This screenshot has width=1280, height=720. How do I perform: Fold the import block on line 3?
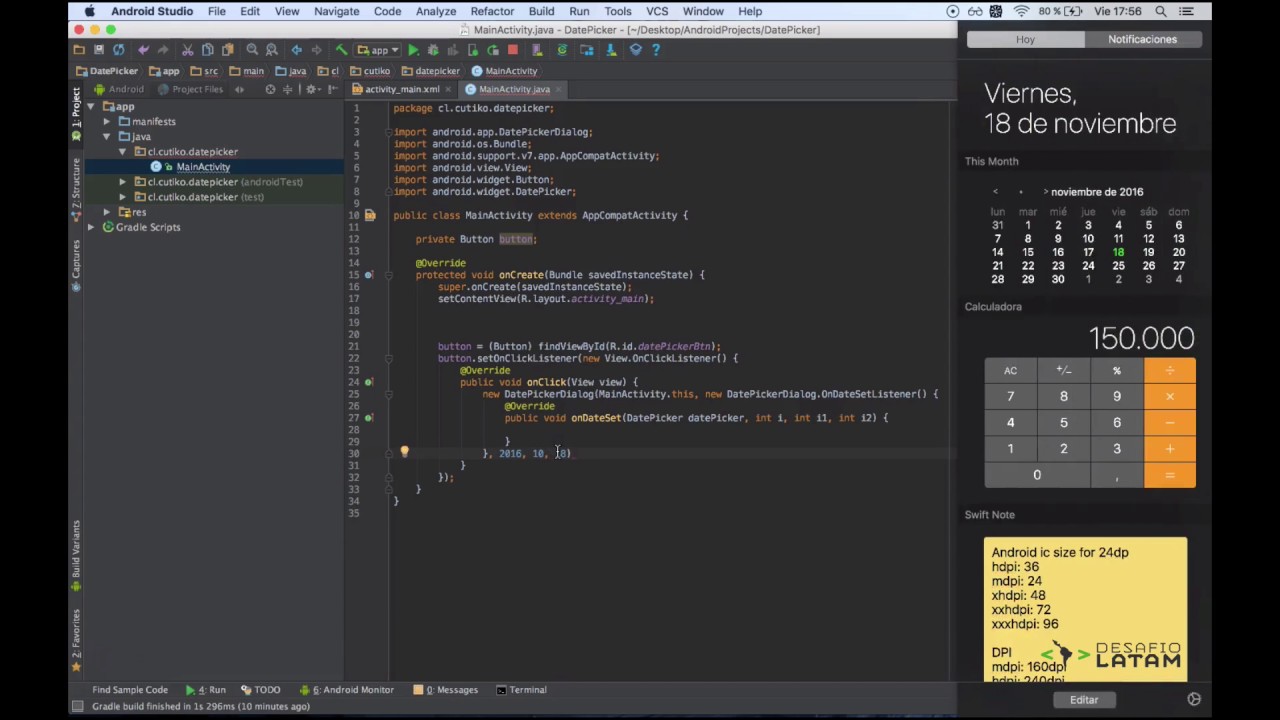pos(389,132)
